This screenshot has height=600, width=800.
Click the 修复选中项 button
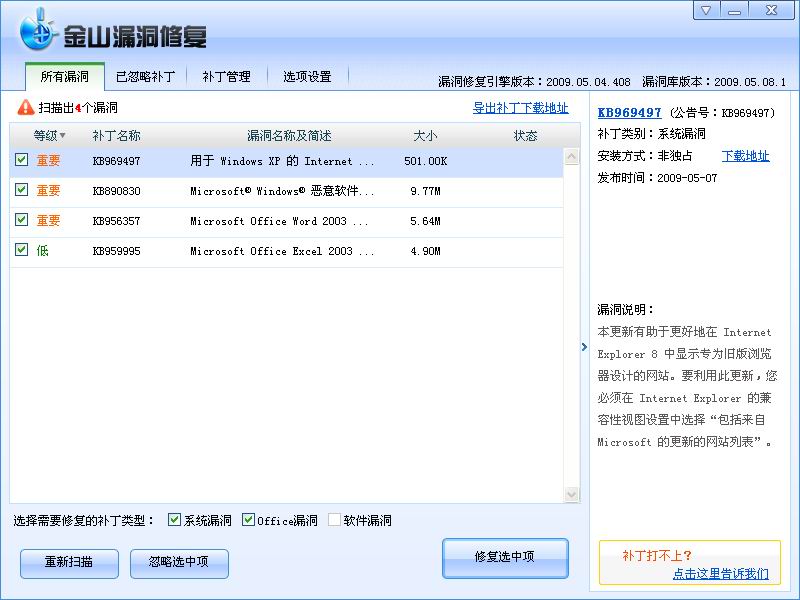point(505,558)
